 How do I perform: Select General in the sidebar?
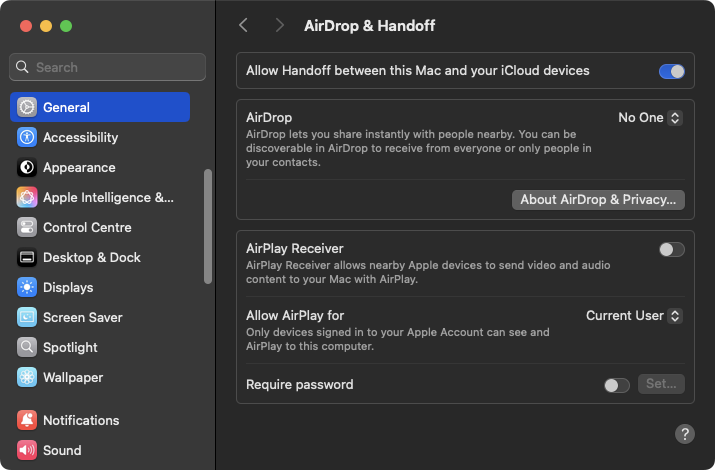point(100,107)
